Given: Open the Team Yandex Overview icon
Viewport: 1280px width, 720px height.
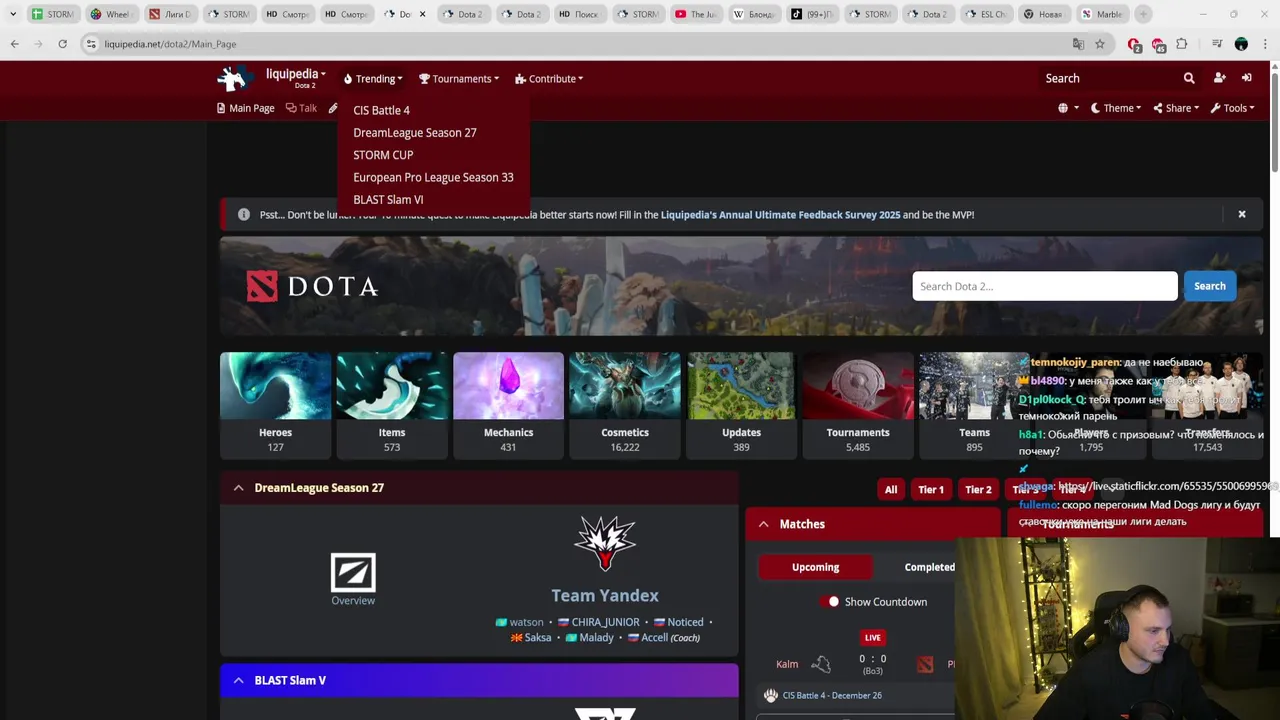Looking at the screenshot, I should pos(353,573).
